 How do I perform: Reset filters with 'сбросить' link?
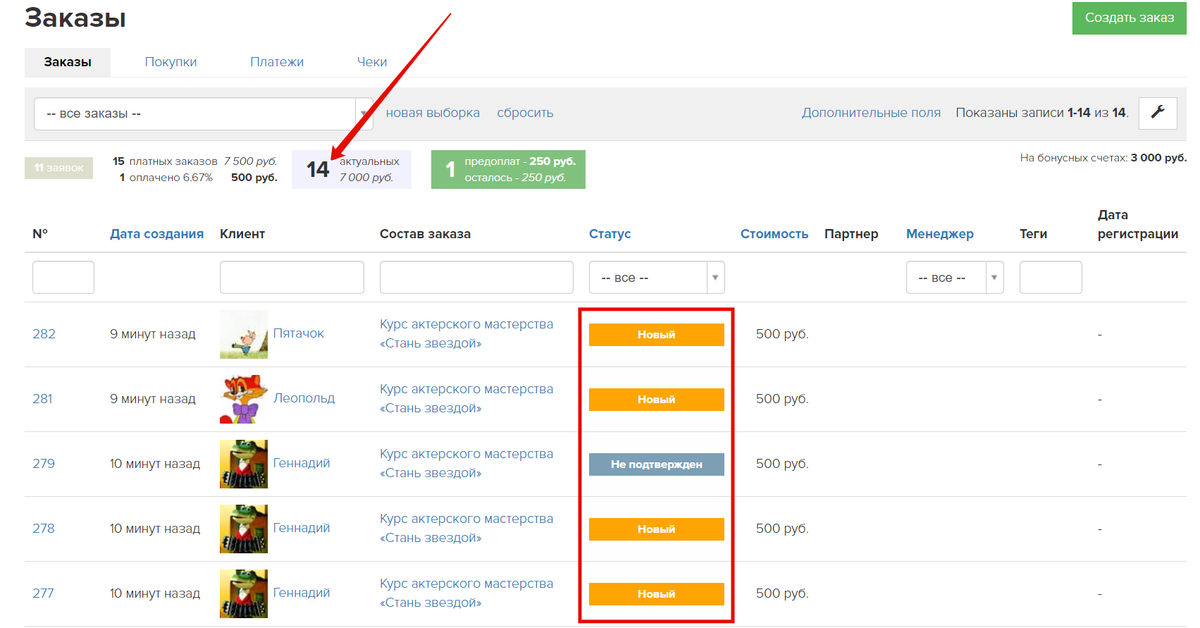525,113
